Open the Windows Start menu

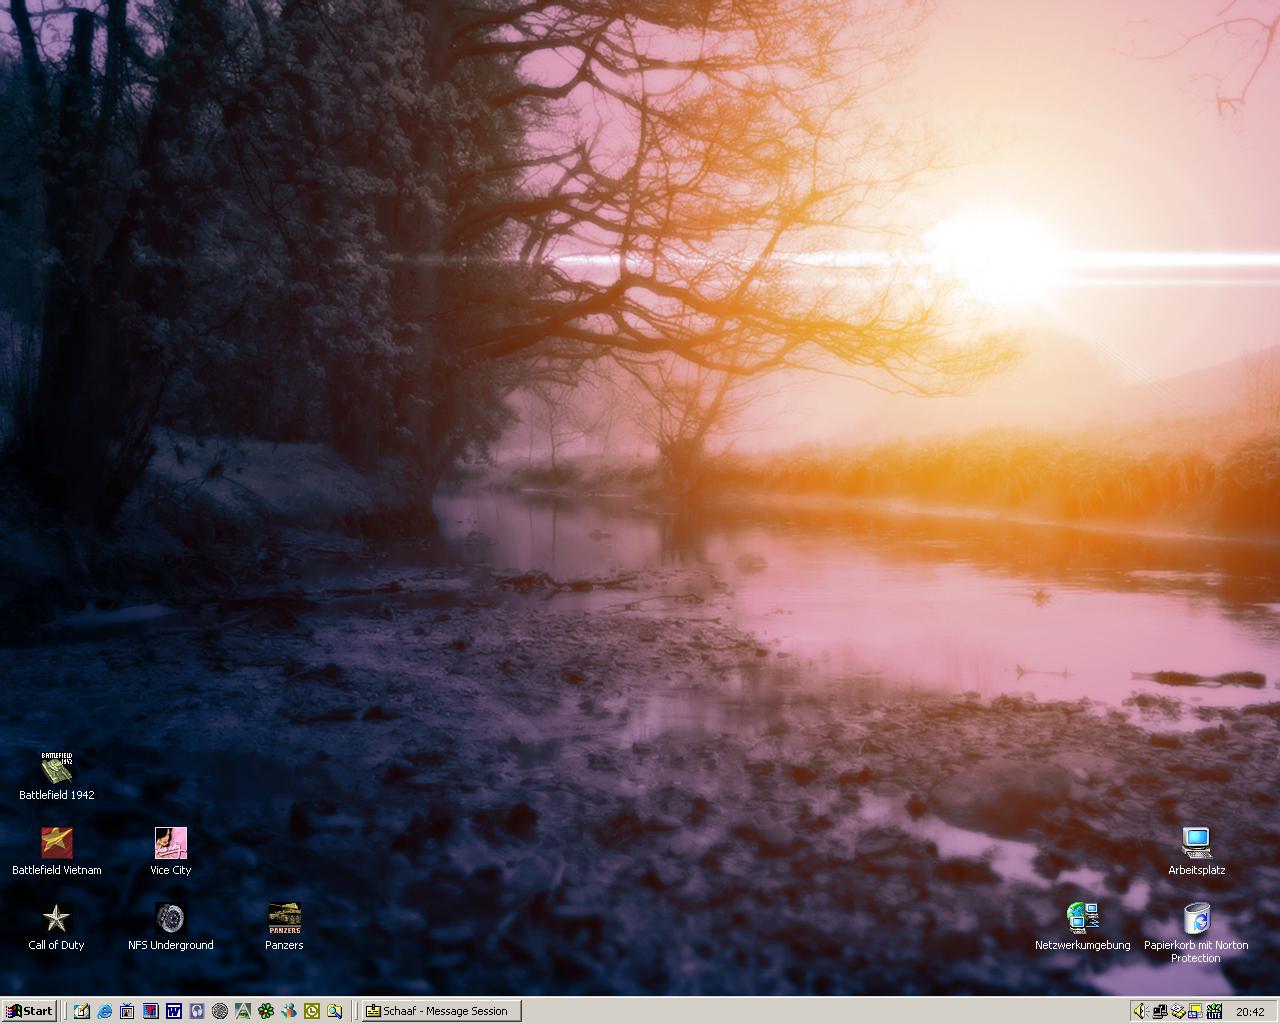tap(29, 1011)
